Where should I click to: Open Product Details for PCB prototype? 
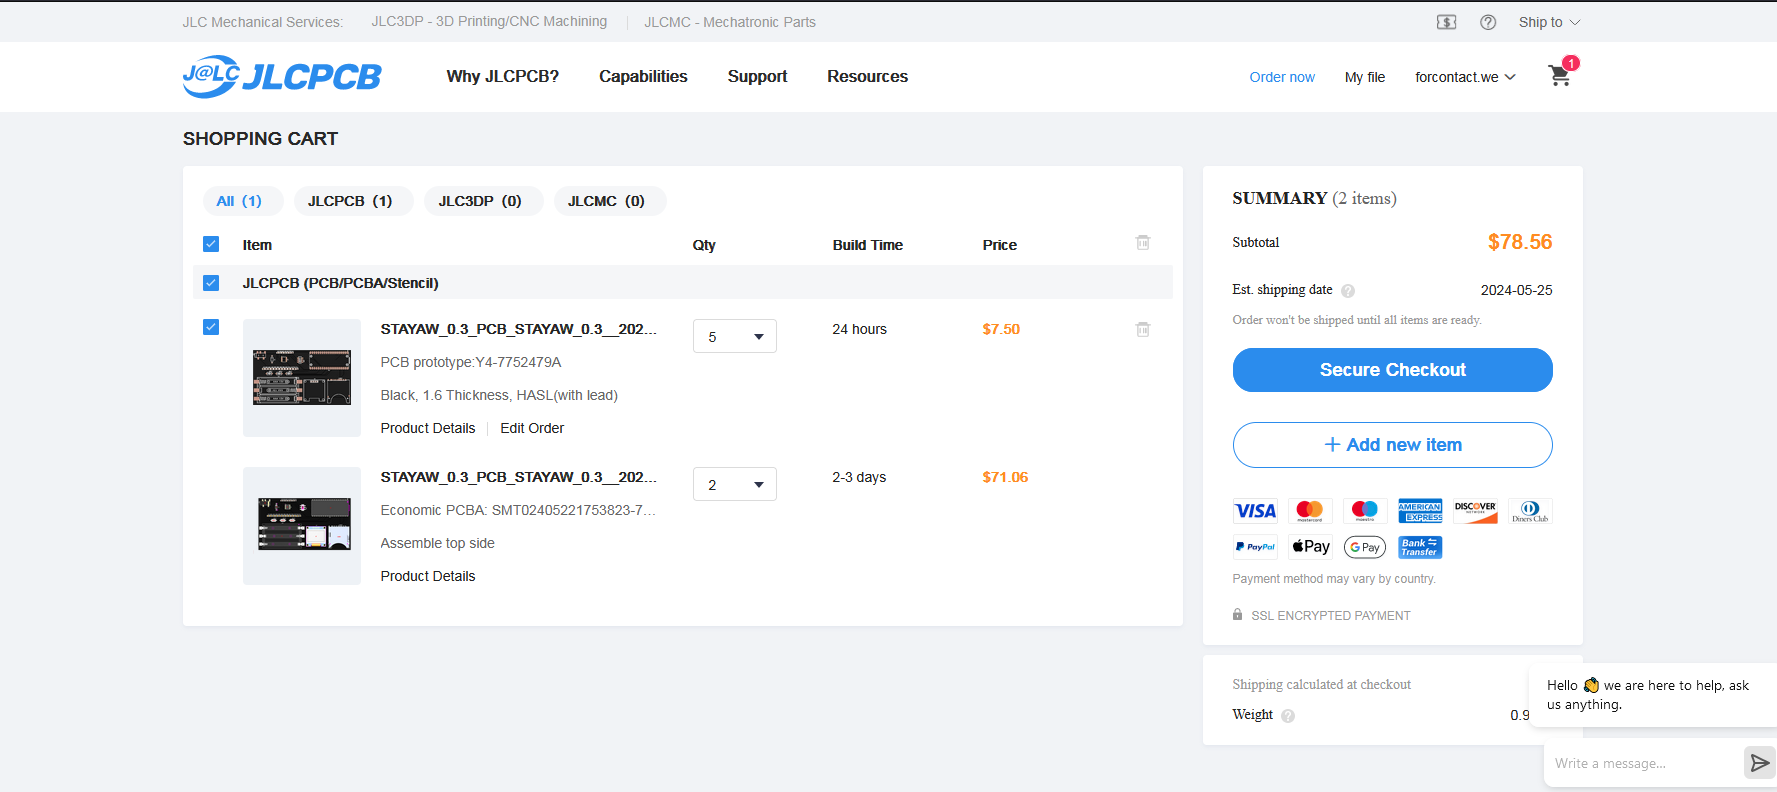coord(428,428)
